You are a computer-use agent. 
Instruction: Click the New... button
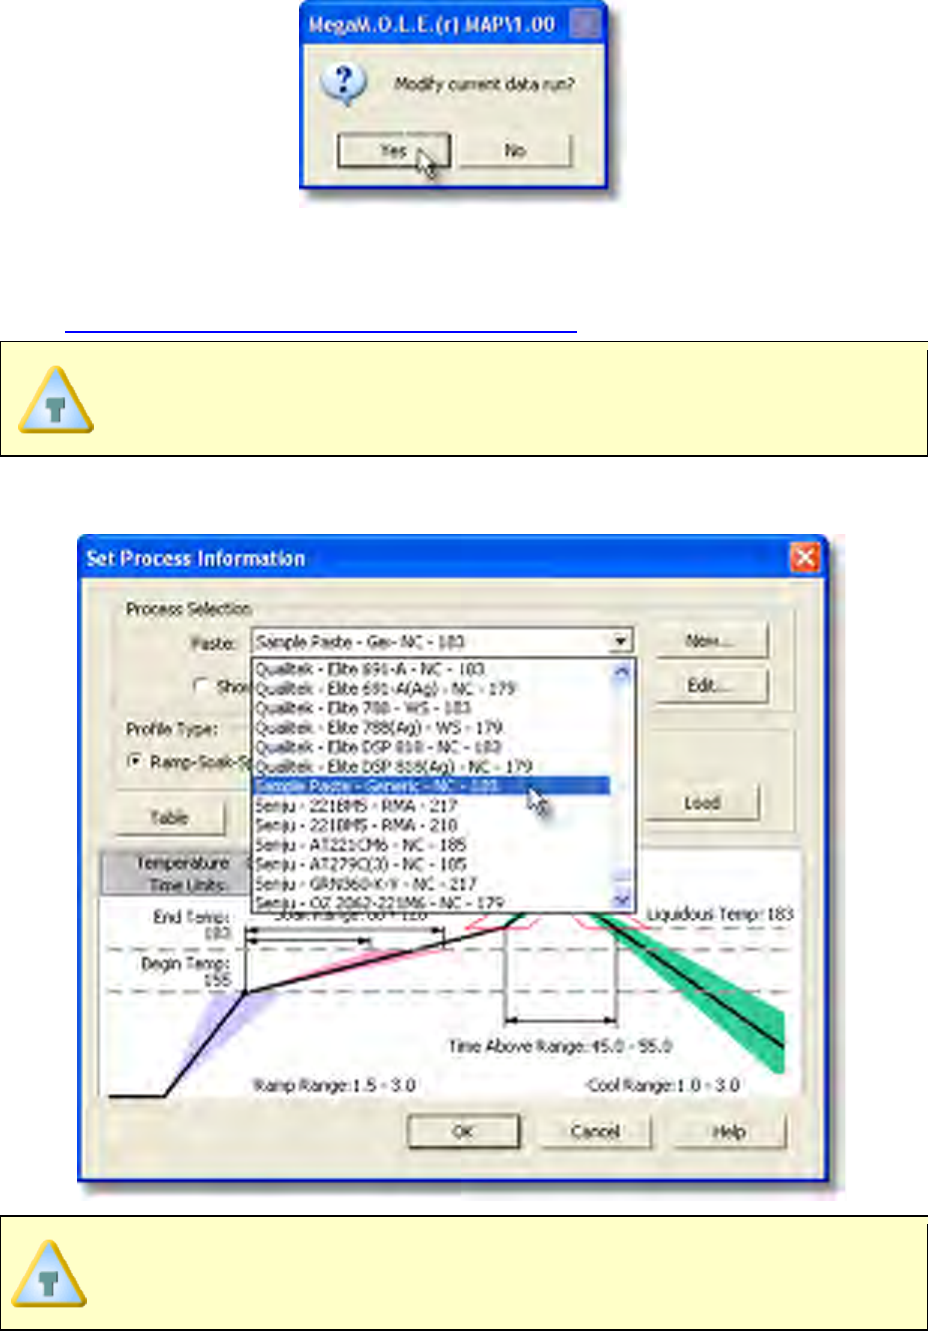tap(711, 641)
